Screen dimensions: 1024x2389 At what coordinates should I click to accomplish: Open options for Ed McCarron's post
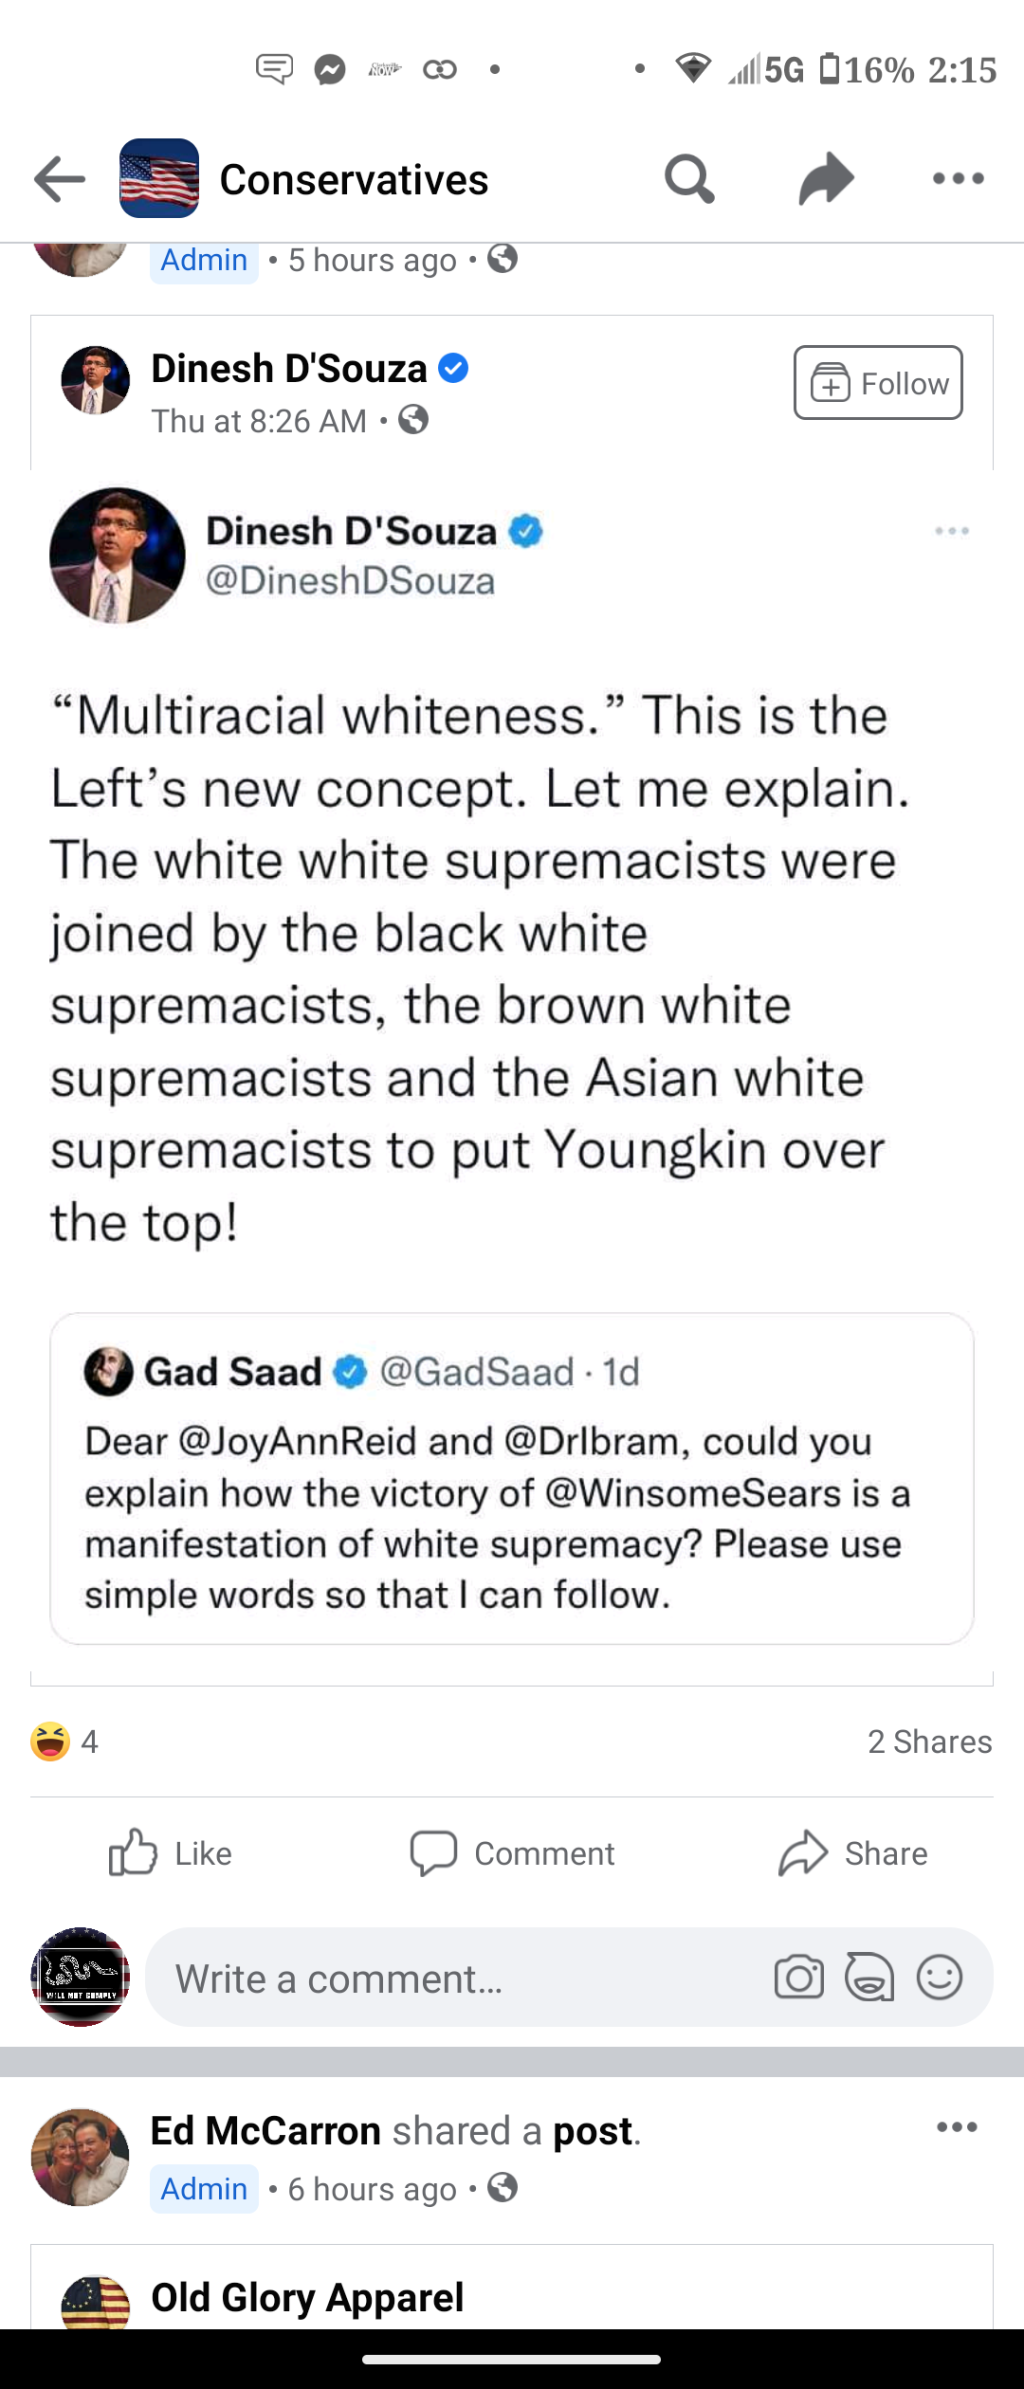coord(957,2127)
